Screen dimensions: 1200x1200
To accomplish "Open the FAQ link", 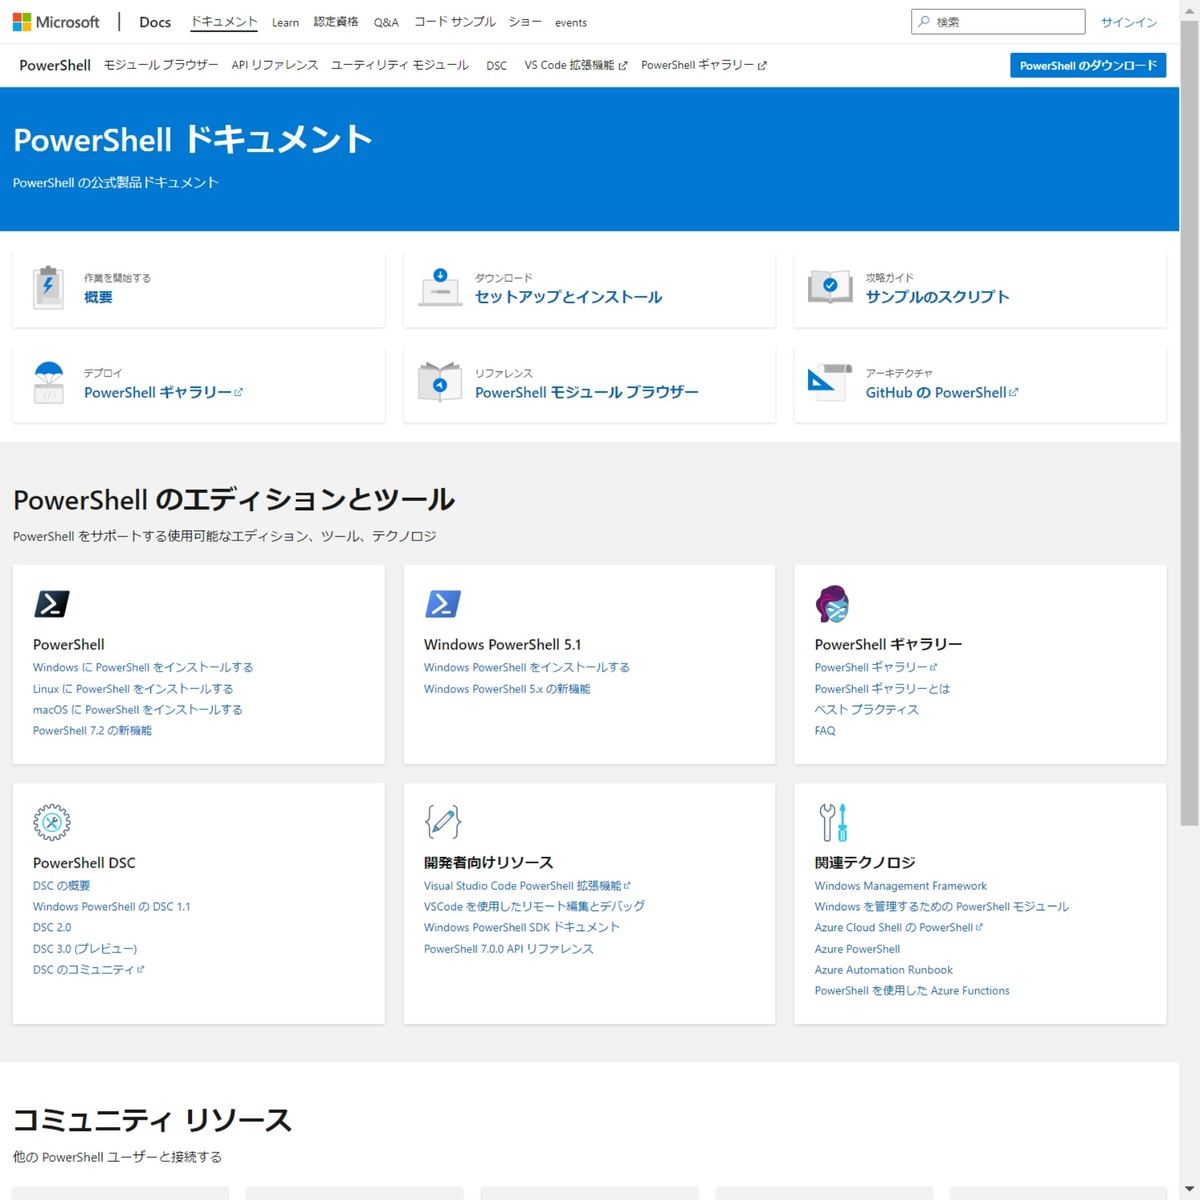I will click(x=825, y=730).
